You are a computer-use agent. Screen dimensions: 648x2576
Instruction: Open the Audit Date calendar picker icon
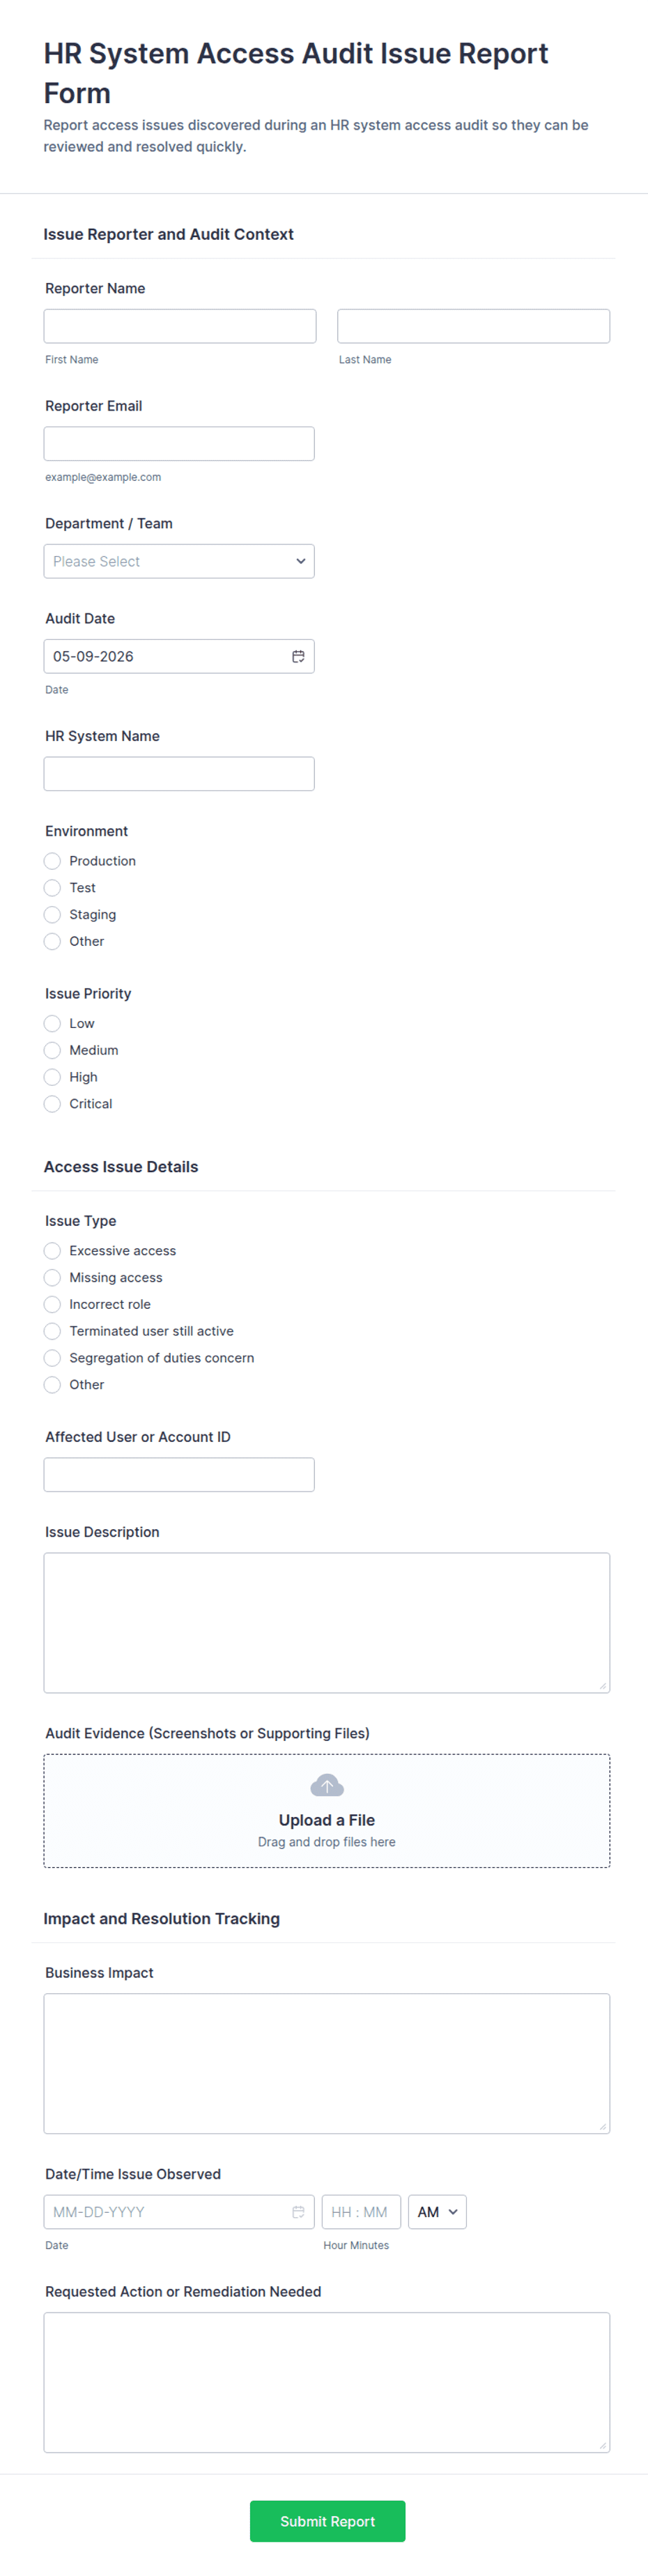click(298, 656)
